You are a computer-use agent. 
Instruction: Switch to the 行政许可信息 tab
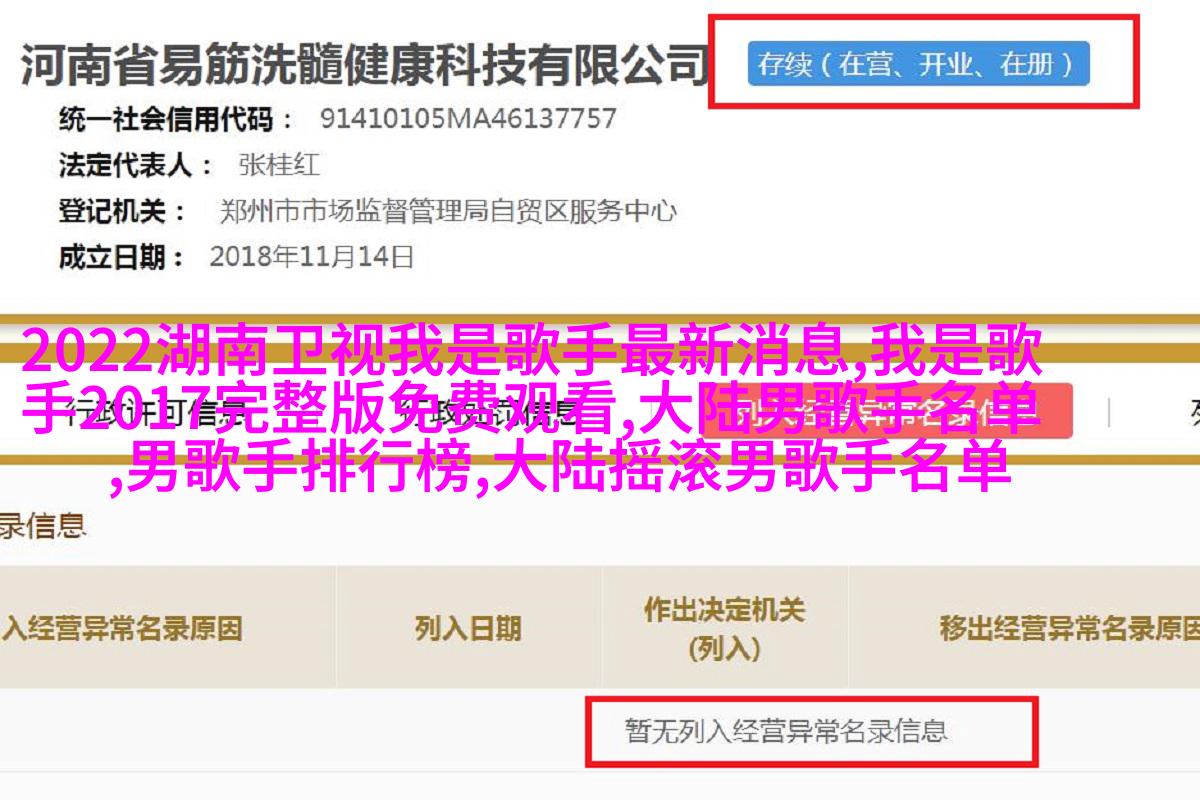tap(141, 410)
